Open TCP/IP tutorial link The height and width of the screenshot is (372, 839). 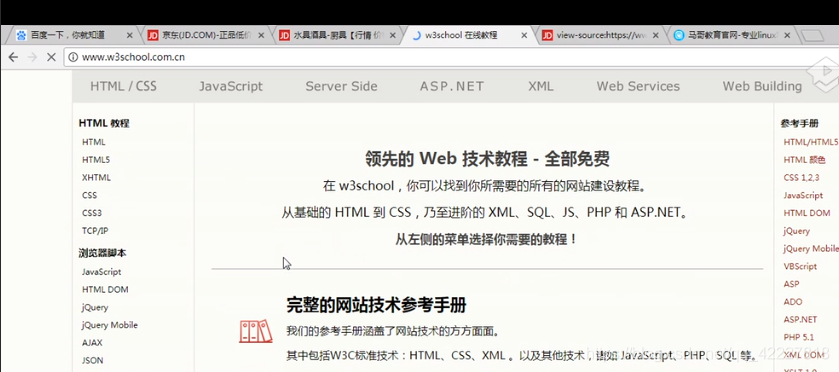94,230
